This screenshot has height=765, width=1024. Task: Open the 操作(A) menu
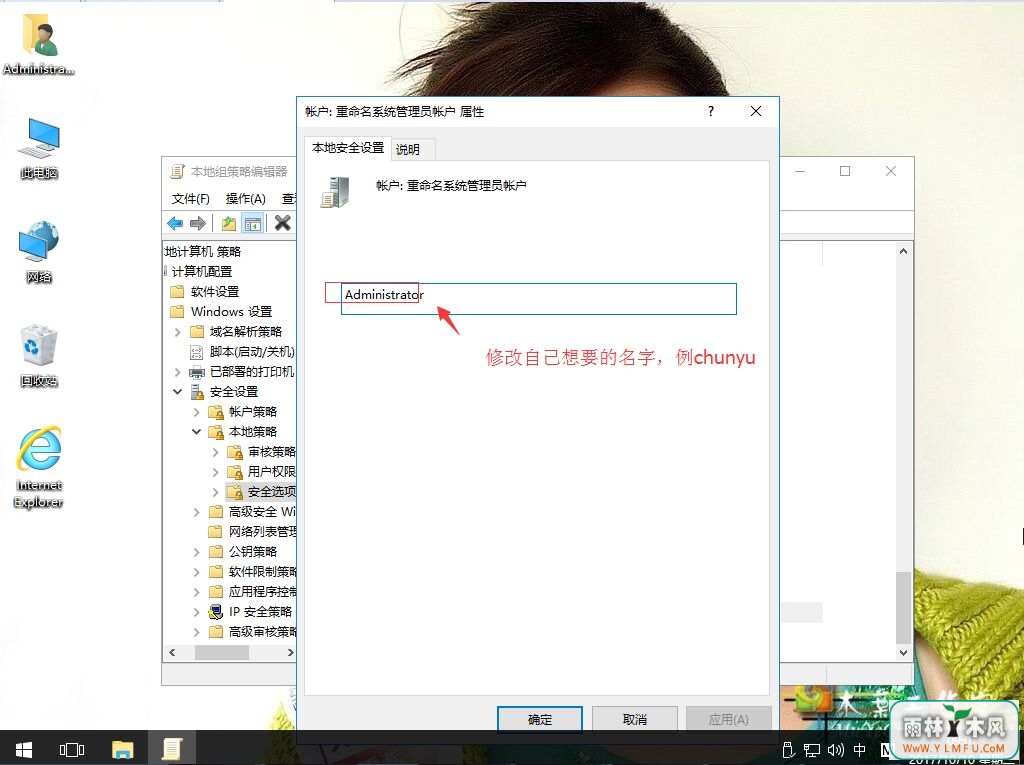coord(246,199)
